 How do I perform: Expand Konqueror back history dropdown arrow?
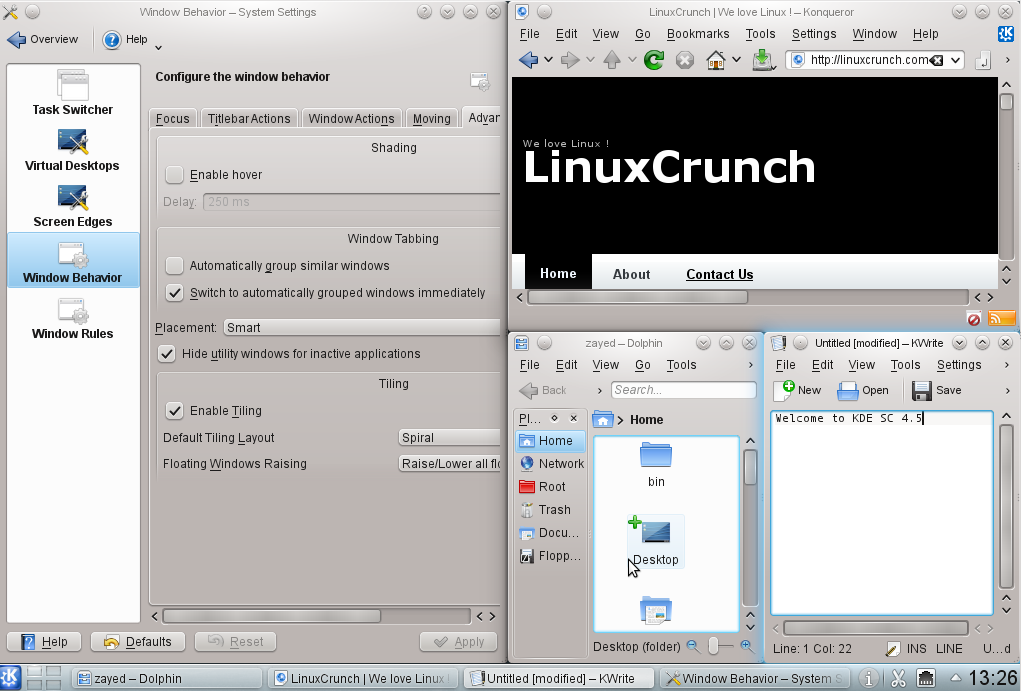548,60
